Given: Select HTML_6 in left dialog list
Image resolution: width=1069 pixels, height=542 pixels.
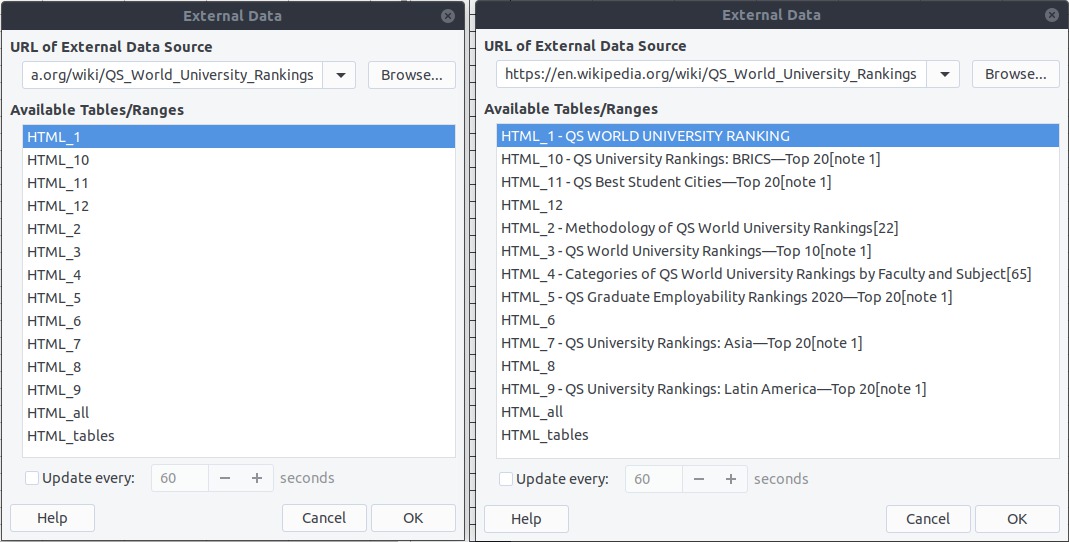Looking at the screenshot, I should pos(239,321).
